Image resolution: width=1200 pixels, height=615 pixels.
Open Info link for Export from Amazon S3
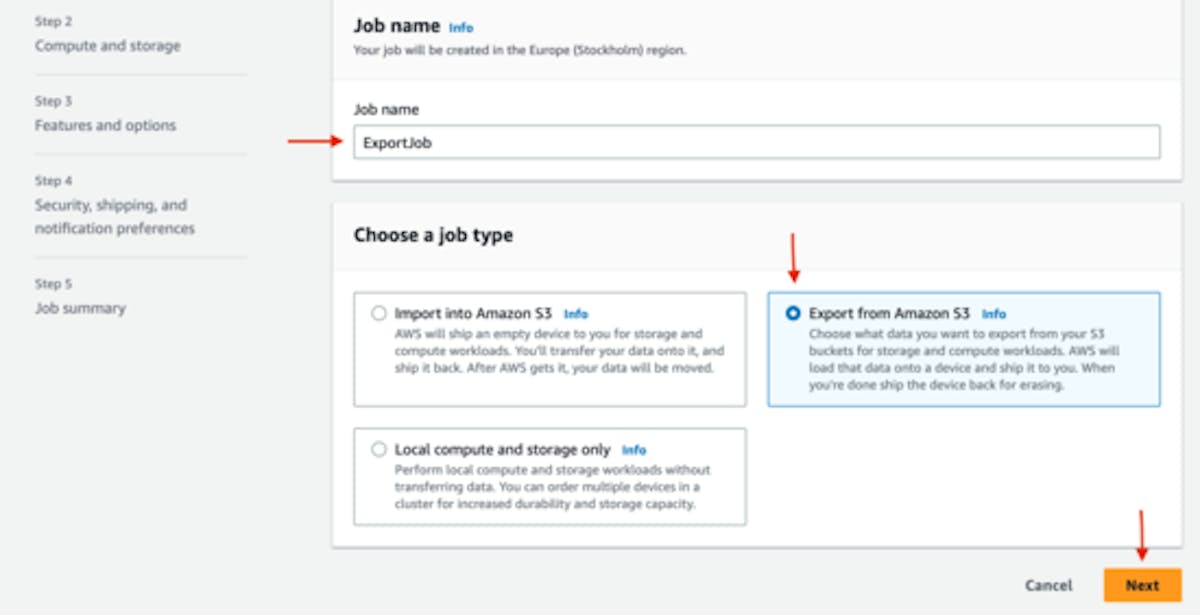[993, 314]
